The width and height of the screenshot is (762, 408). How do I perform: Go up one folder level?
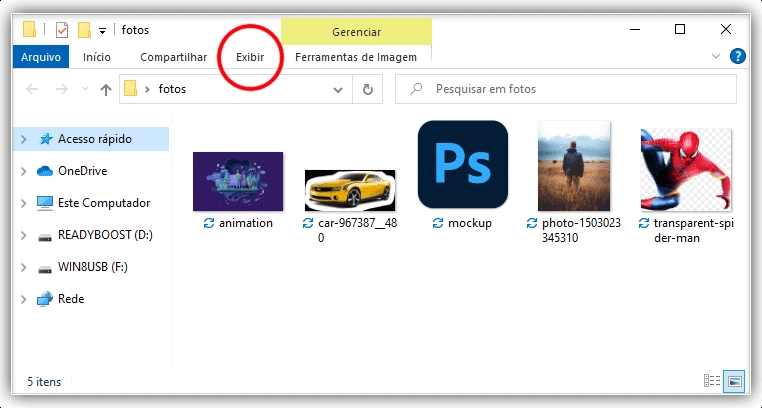coord(105,89)
